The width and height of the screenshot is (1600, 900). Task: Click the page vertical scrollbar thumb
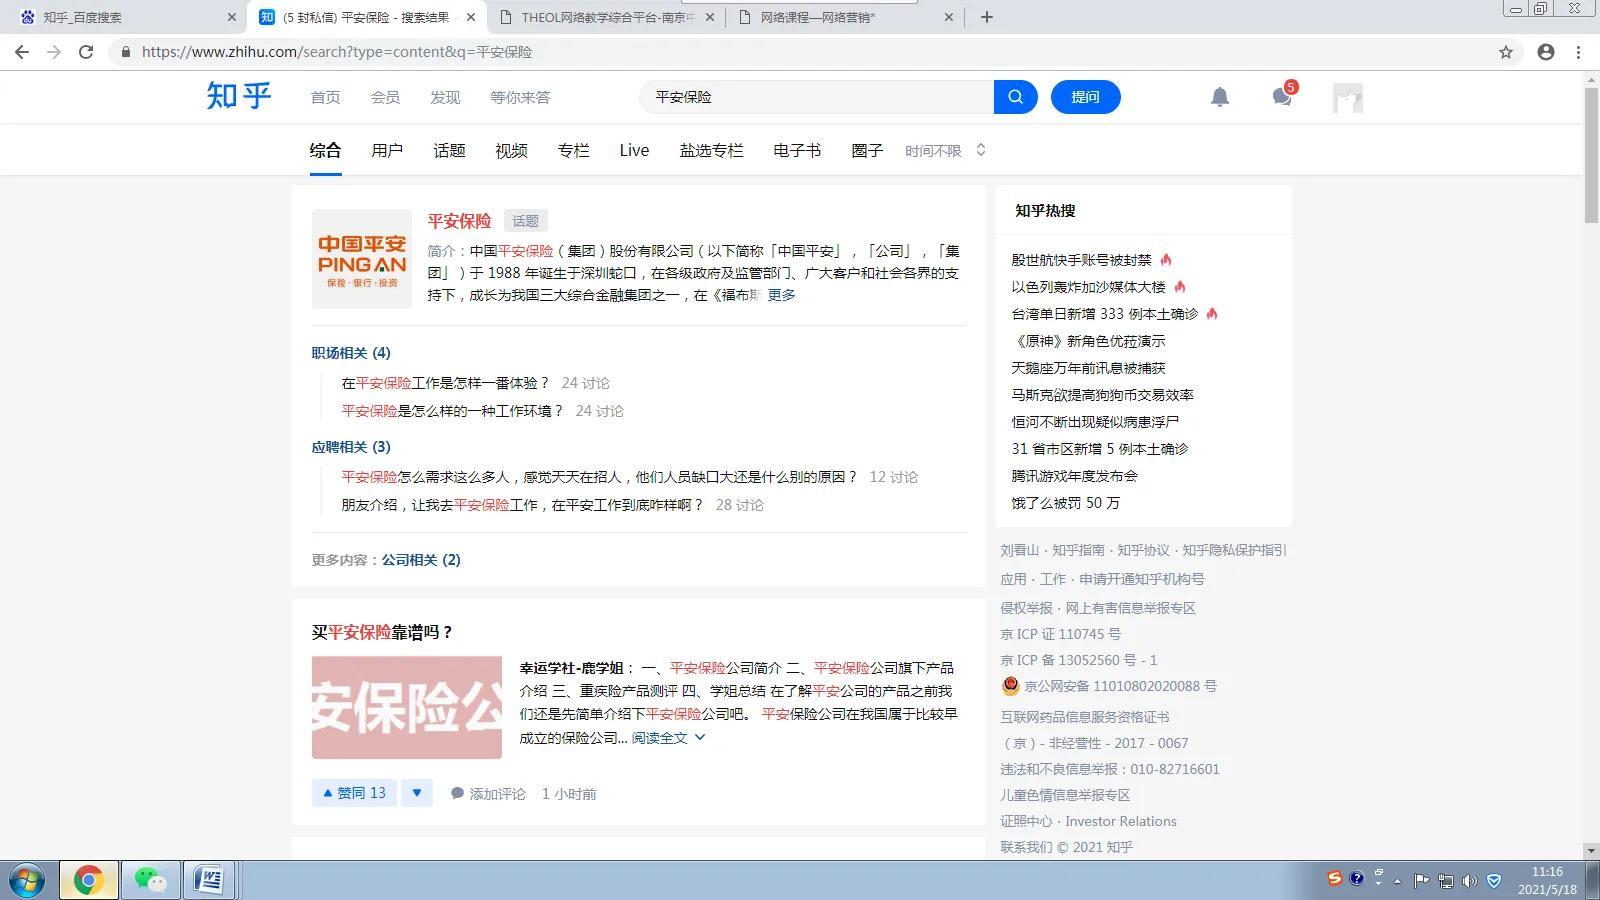click(1591, 155)
